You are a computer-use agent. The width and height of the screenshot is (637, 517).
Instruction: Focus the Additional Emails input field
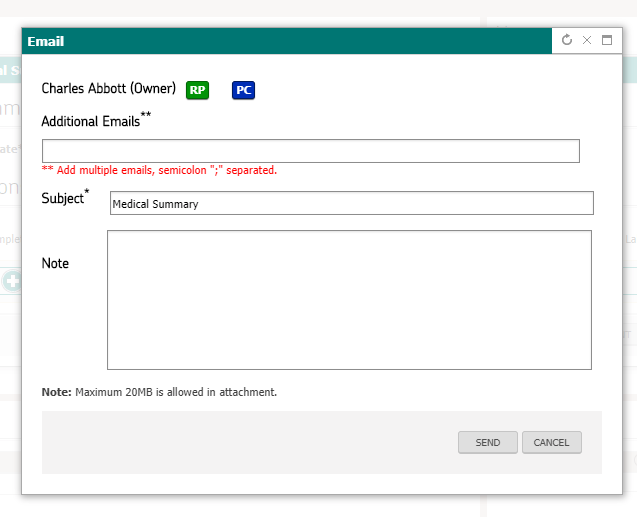tap(311, 151)
